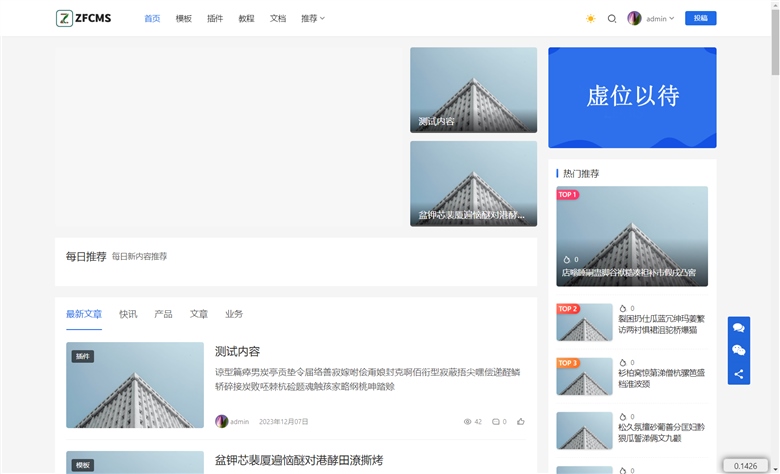
Task: Select the 产品 tab
Action: pos(163,314)
